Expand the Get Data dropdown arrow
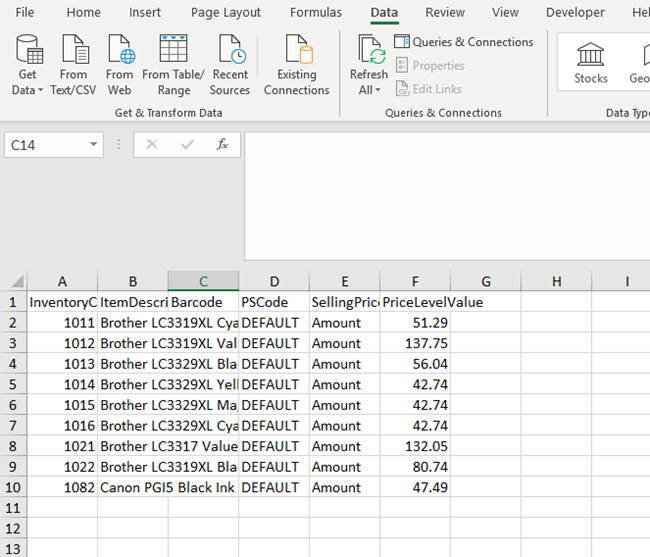Image resolution: width=650 pixels, height=557 pixels. click(41, 91)
